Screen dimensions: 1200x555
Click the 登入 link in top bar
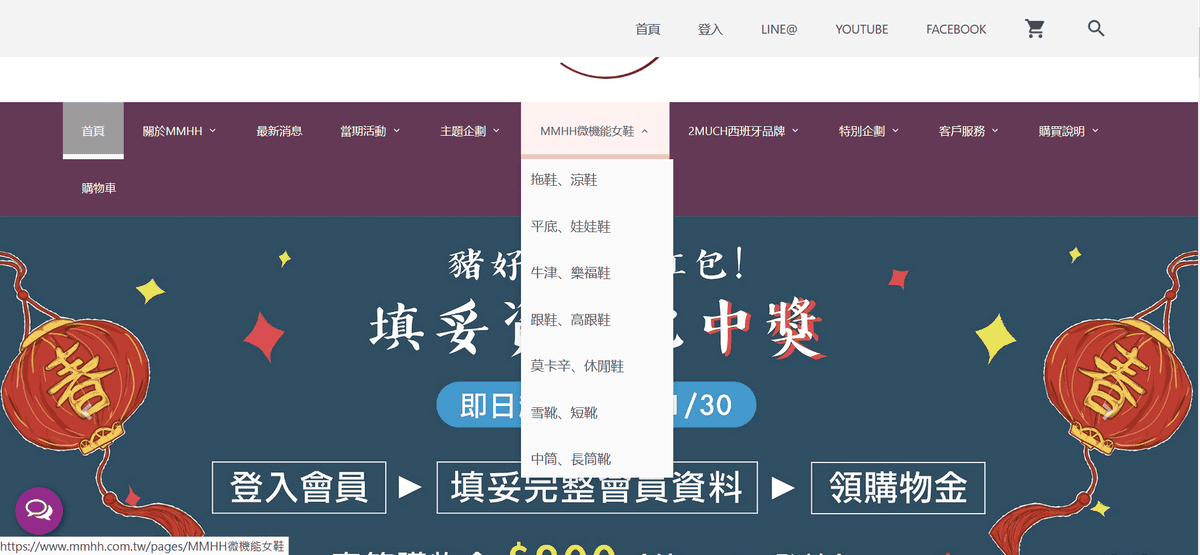pyautogui.click(x=710, y=30)
